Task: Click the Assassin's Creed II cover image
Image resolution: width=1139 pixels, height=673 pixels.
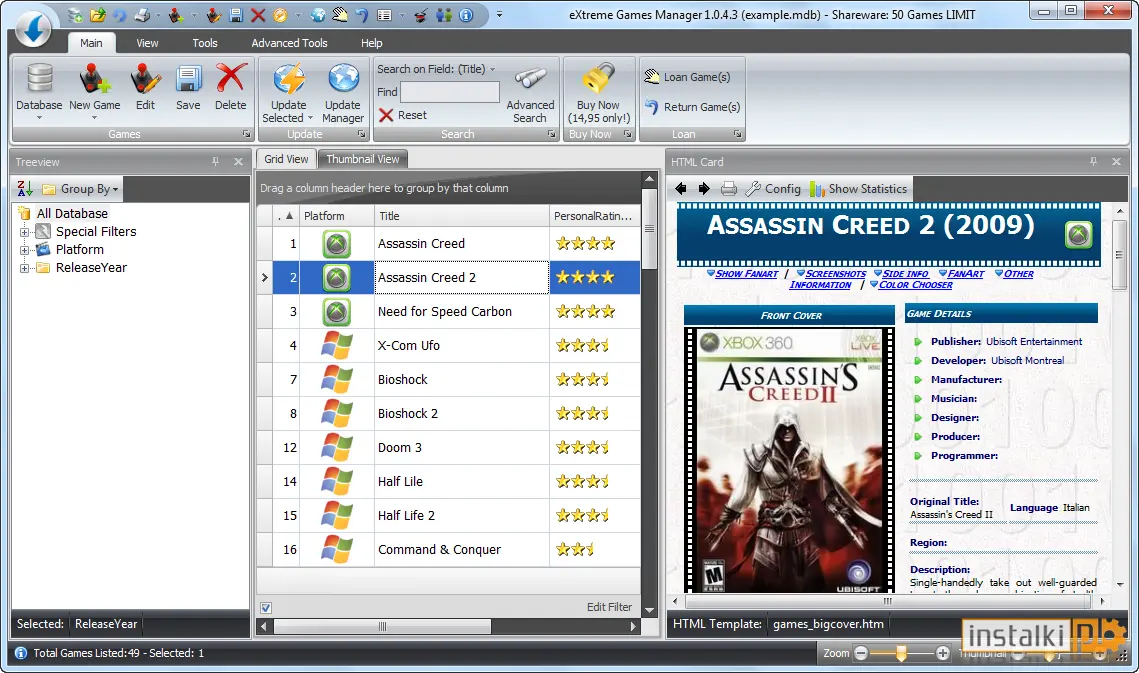Action: 790,460
